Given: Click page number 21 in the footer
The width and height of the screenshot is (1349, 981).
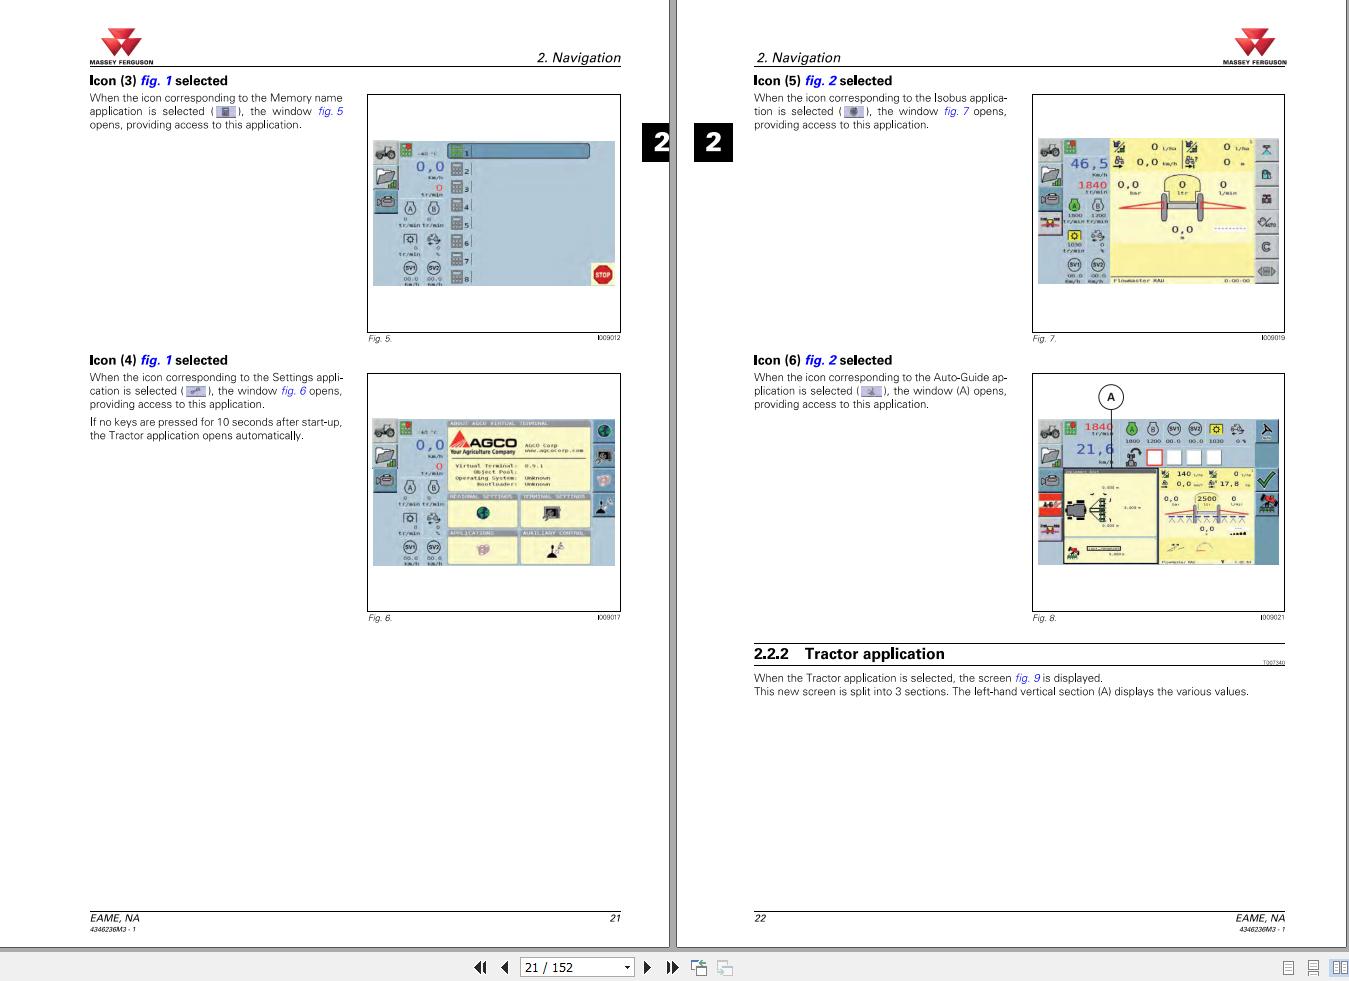Looking at the screenshot, I should click(615, 918).
